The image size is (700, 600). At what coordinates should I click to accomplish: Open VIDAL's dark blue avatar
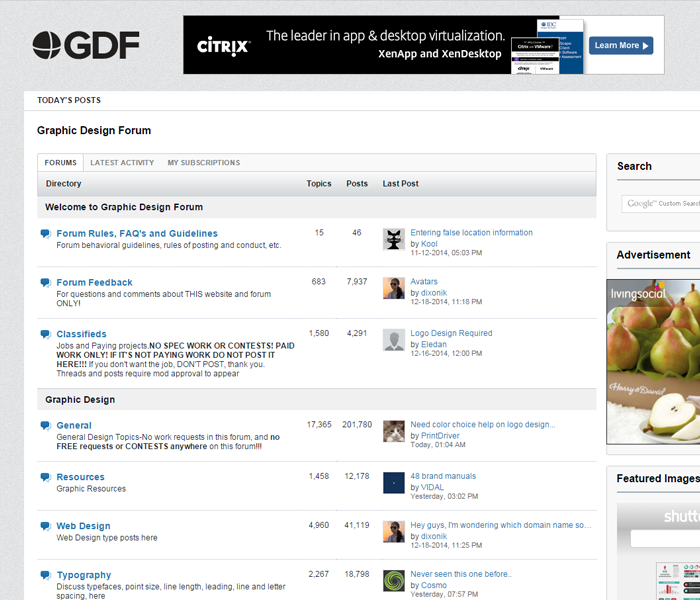click(394, 483)
